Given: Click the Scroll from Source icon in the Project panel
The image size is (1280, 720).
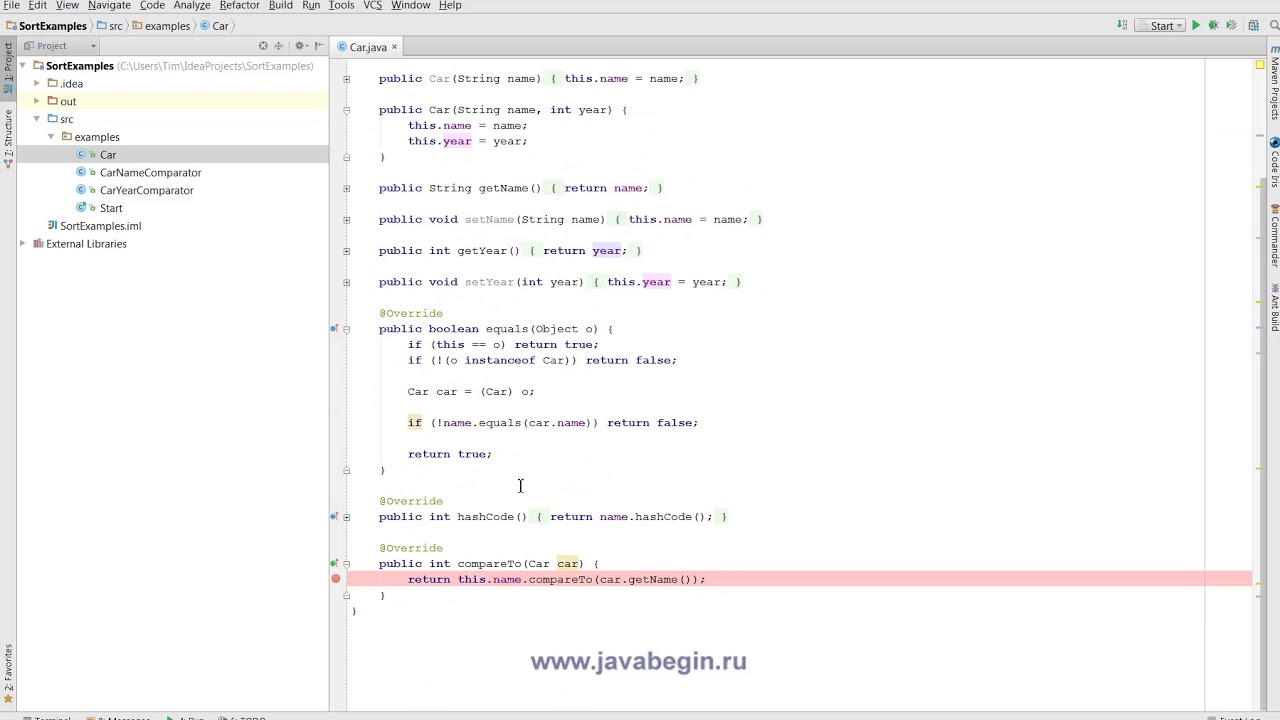Looking at the screenshot, I should 263,46.
